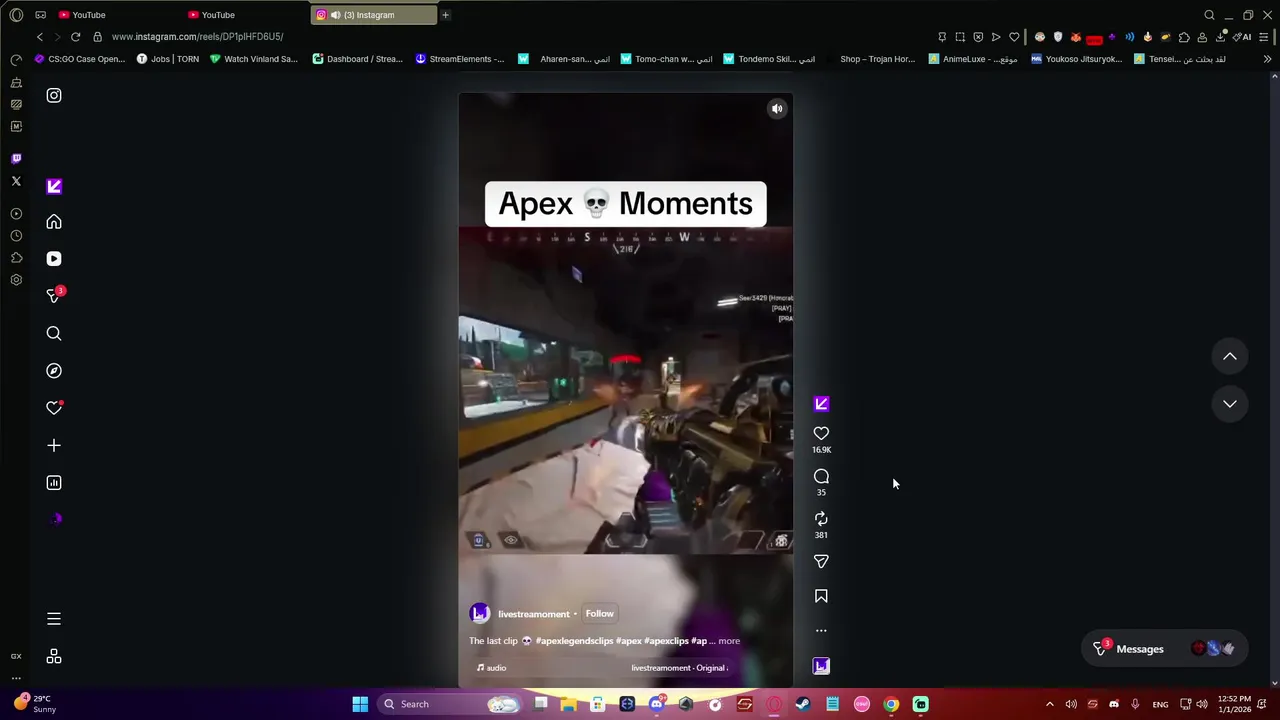Go back in browser history
This screenshot has width=1280, height=720.
coord(40,37)
